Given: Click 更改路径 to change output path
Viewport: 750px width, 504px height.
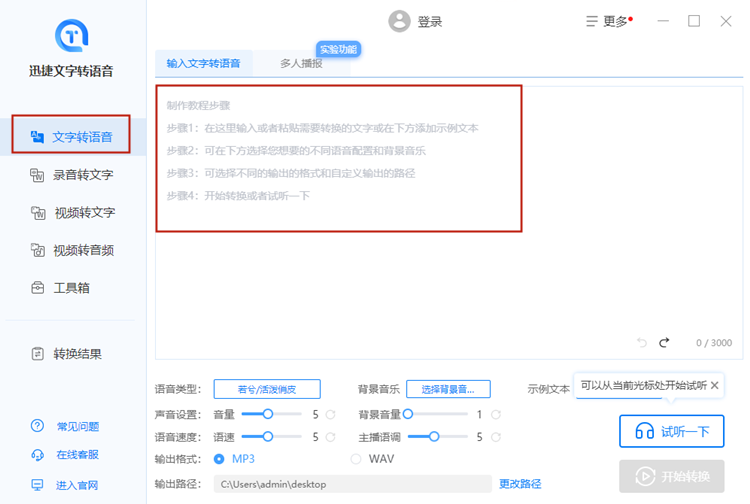Looking at the screenshot, I should [520, 484].
